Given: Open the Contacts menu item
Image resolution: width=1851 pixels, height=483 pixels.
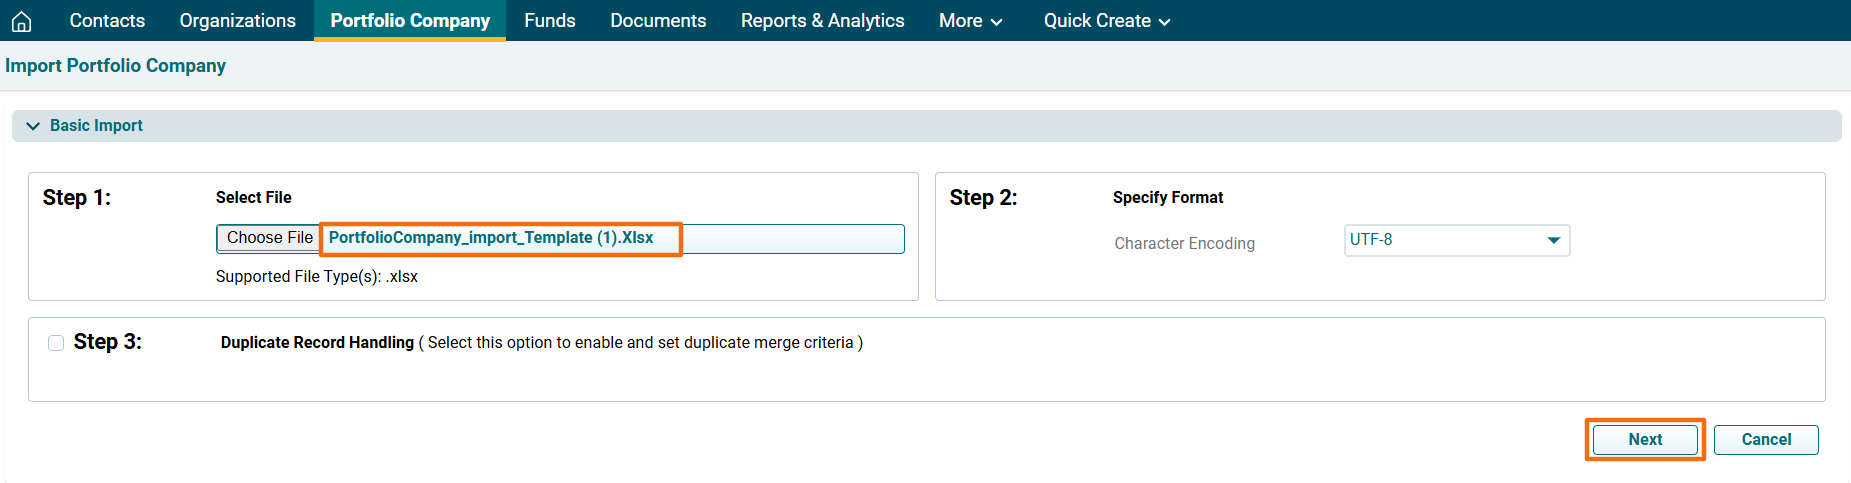Looking at the screenshot, I should point(107,21).
